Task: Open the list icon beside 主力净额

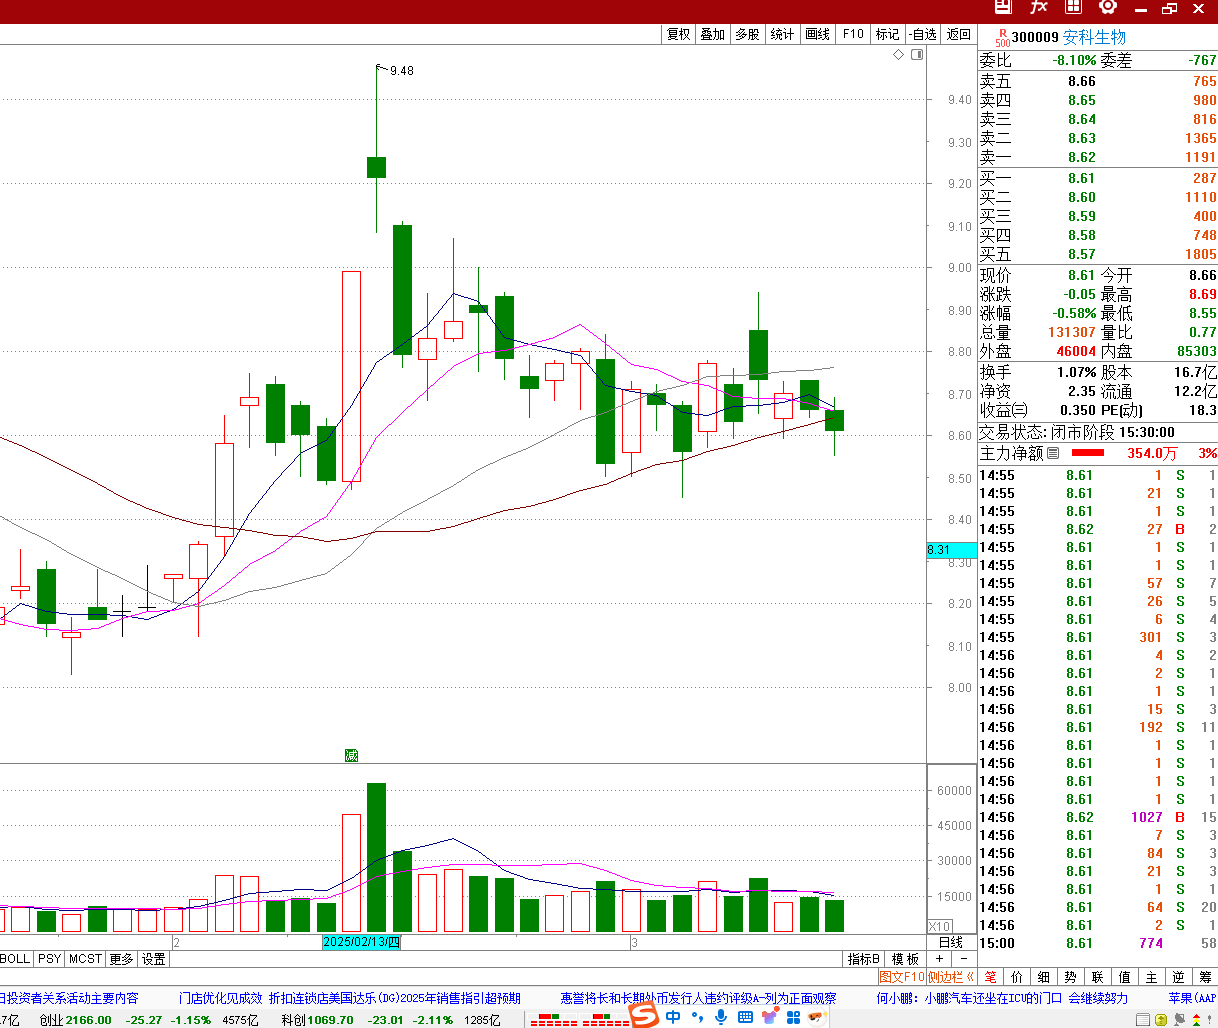Action: point(1053,453)
